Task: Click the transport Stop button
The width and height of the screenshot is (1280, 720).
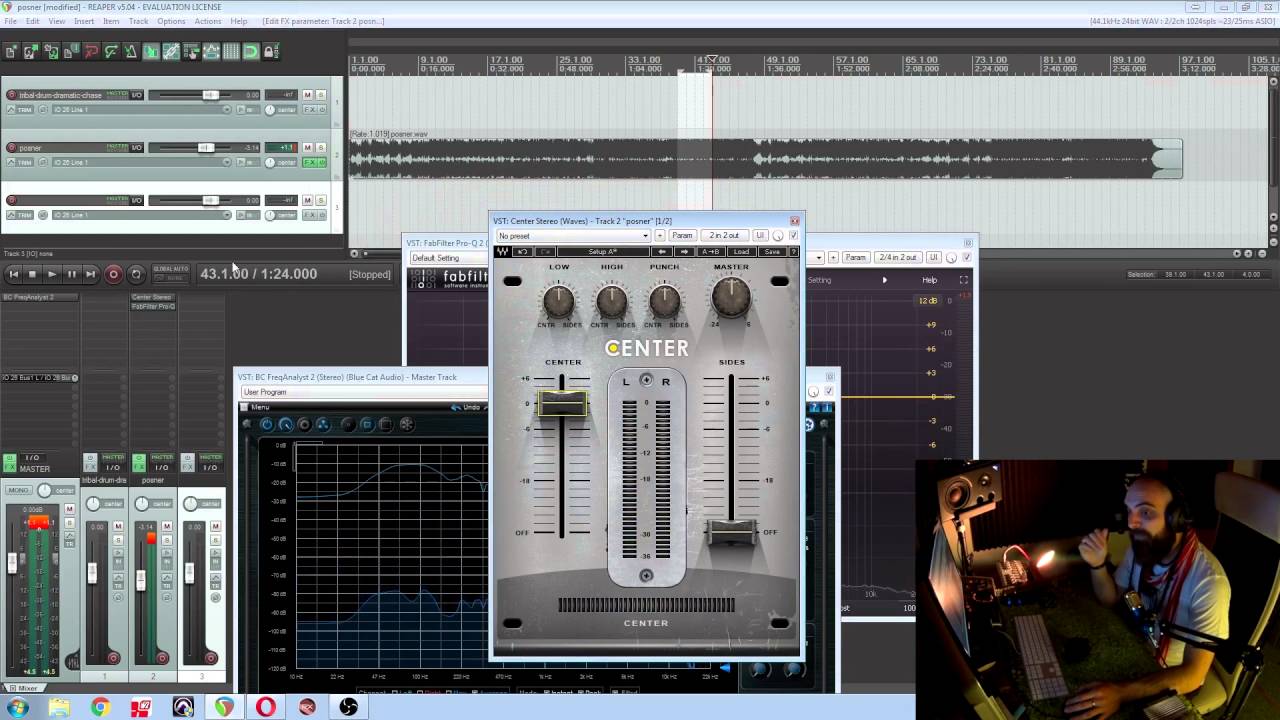Action: [32, 274]
